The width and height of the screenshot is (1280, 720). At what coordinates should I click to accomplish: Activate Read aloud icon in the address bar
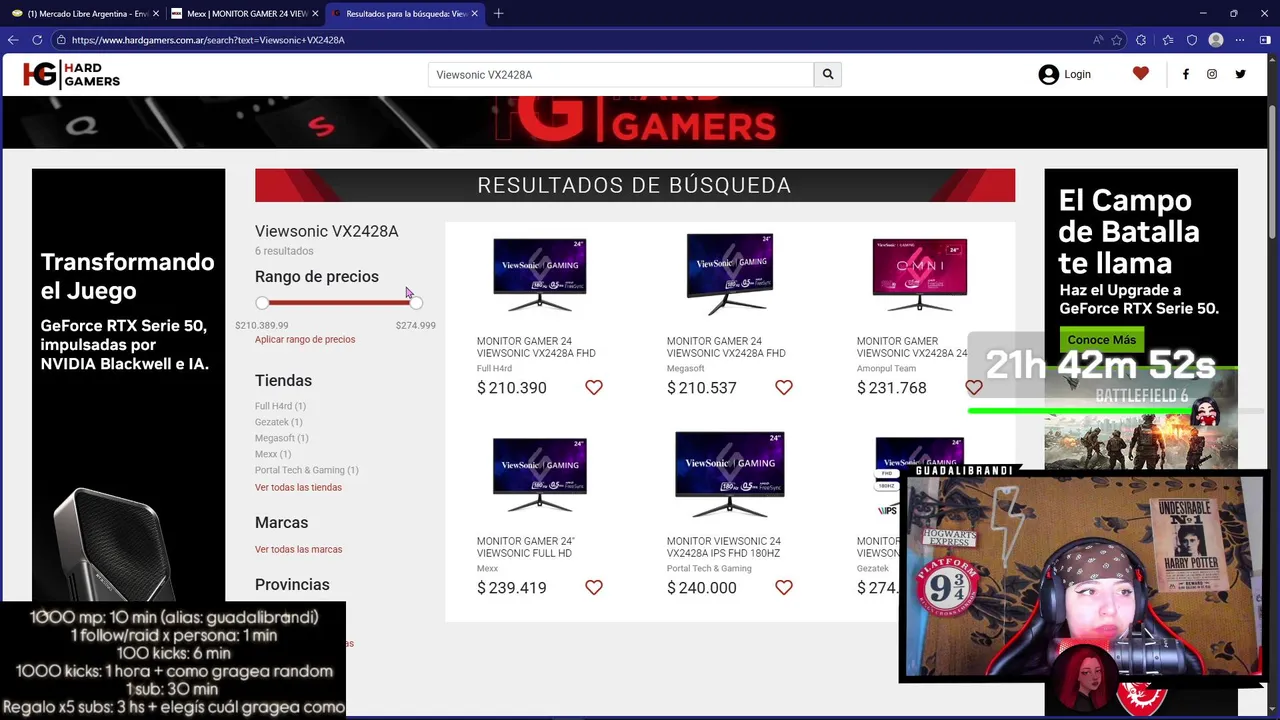coord(1098,40)
